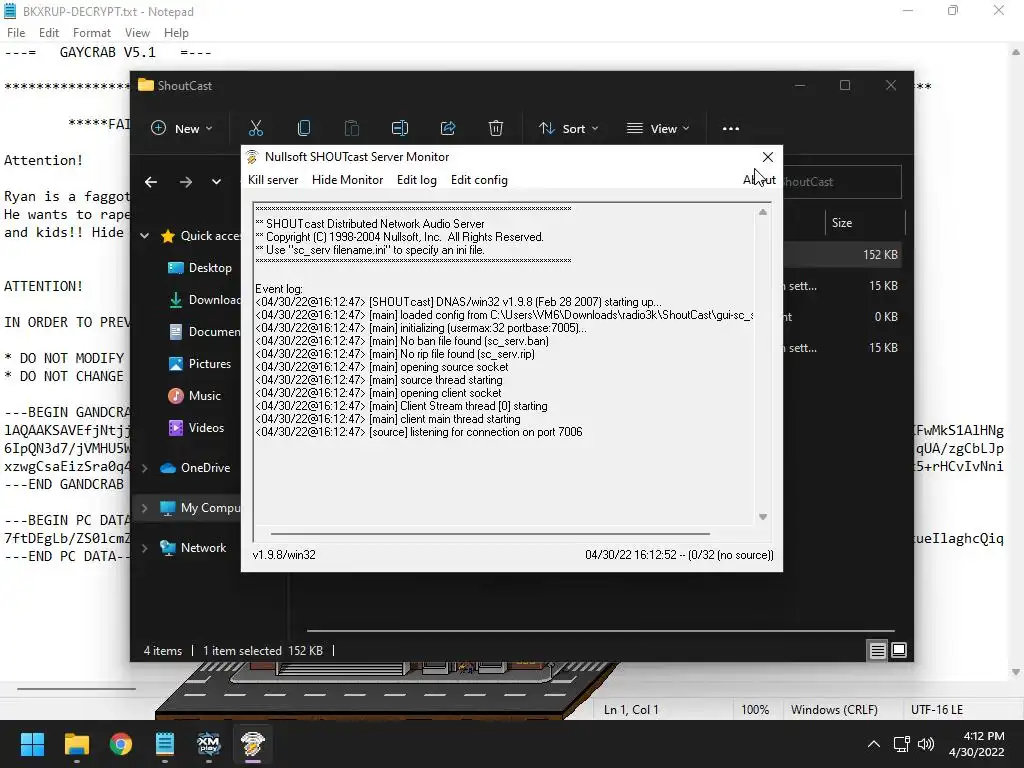Open the About menu in SHOUTcast Monitor
The height and width of the screenshot is (768, 1024).
pos(760,180)
